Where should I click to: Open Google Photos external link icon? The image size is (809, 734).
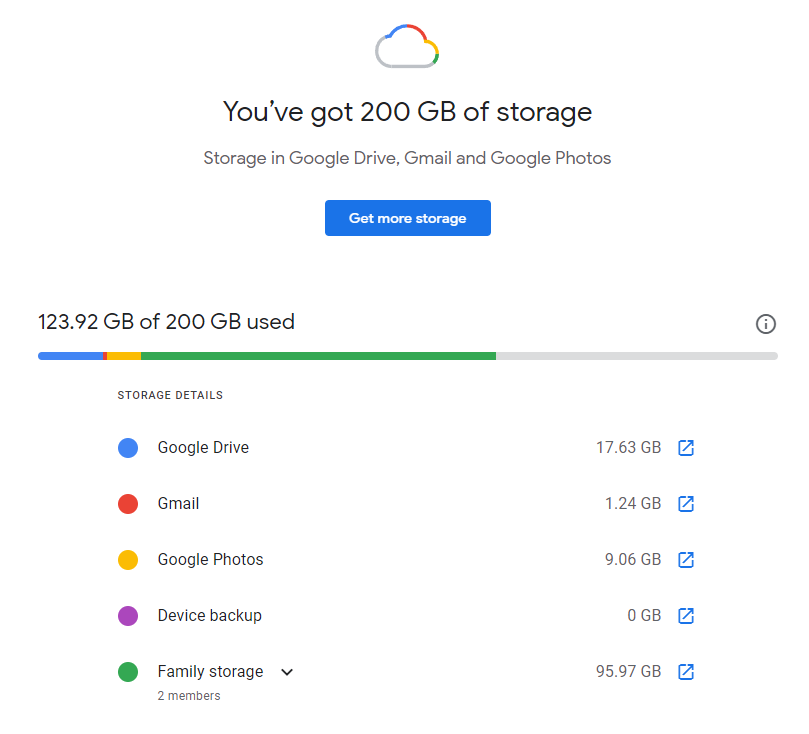pyautogui.click(x=686, y=560)
